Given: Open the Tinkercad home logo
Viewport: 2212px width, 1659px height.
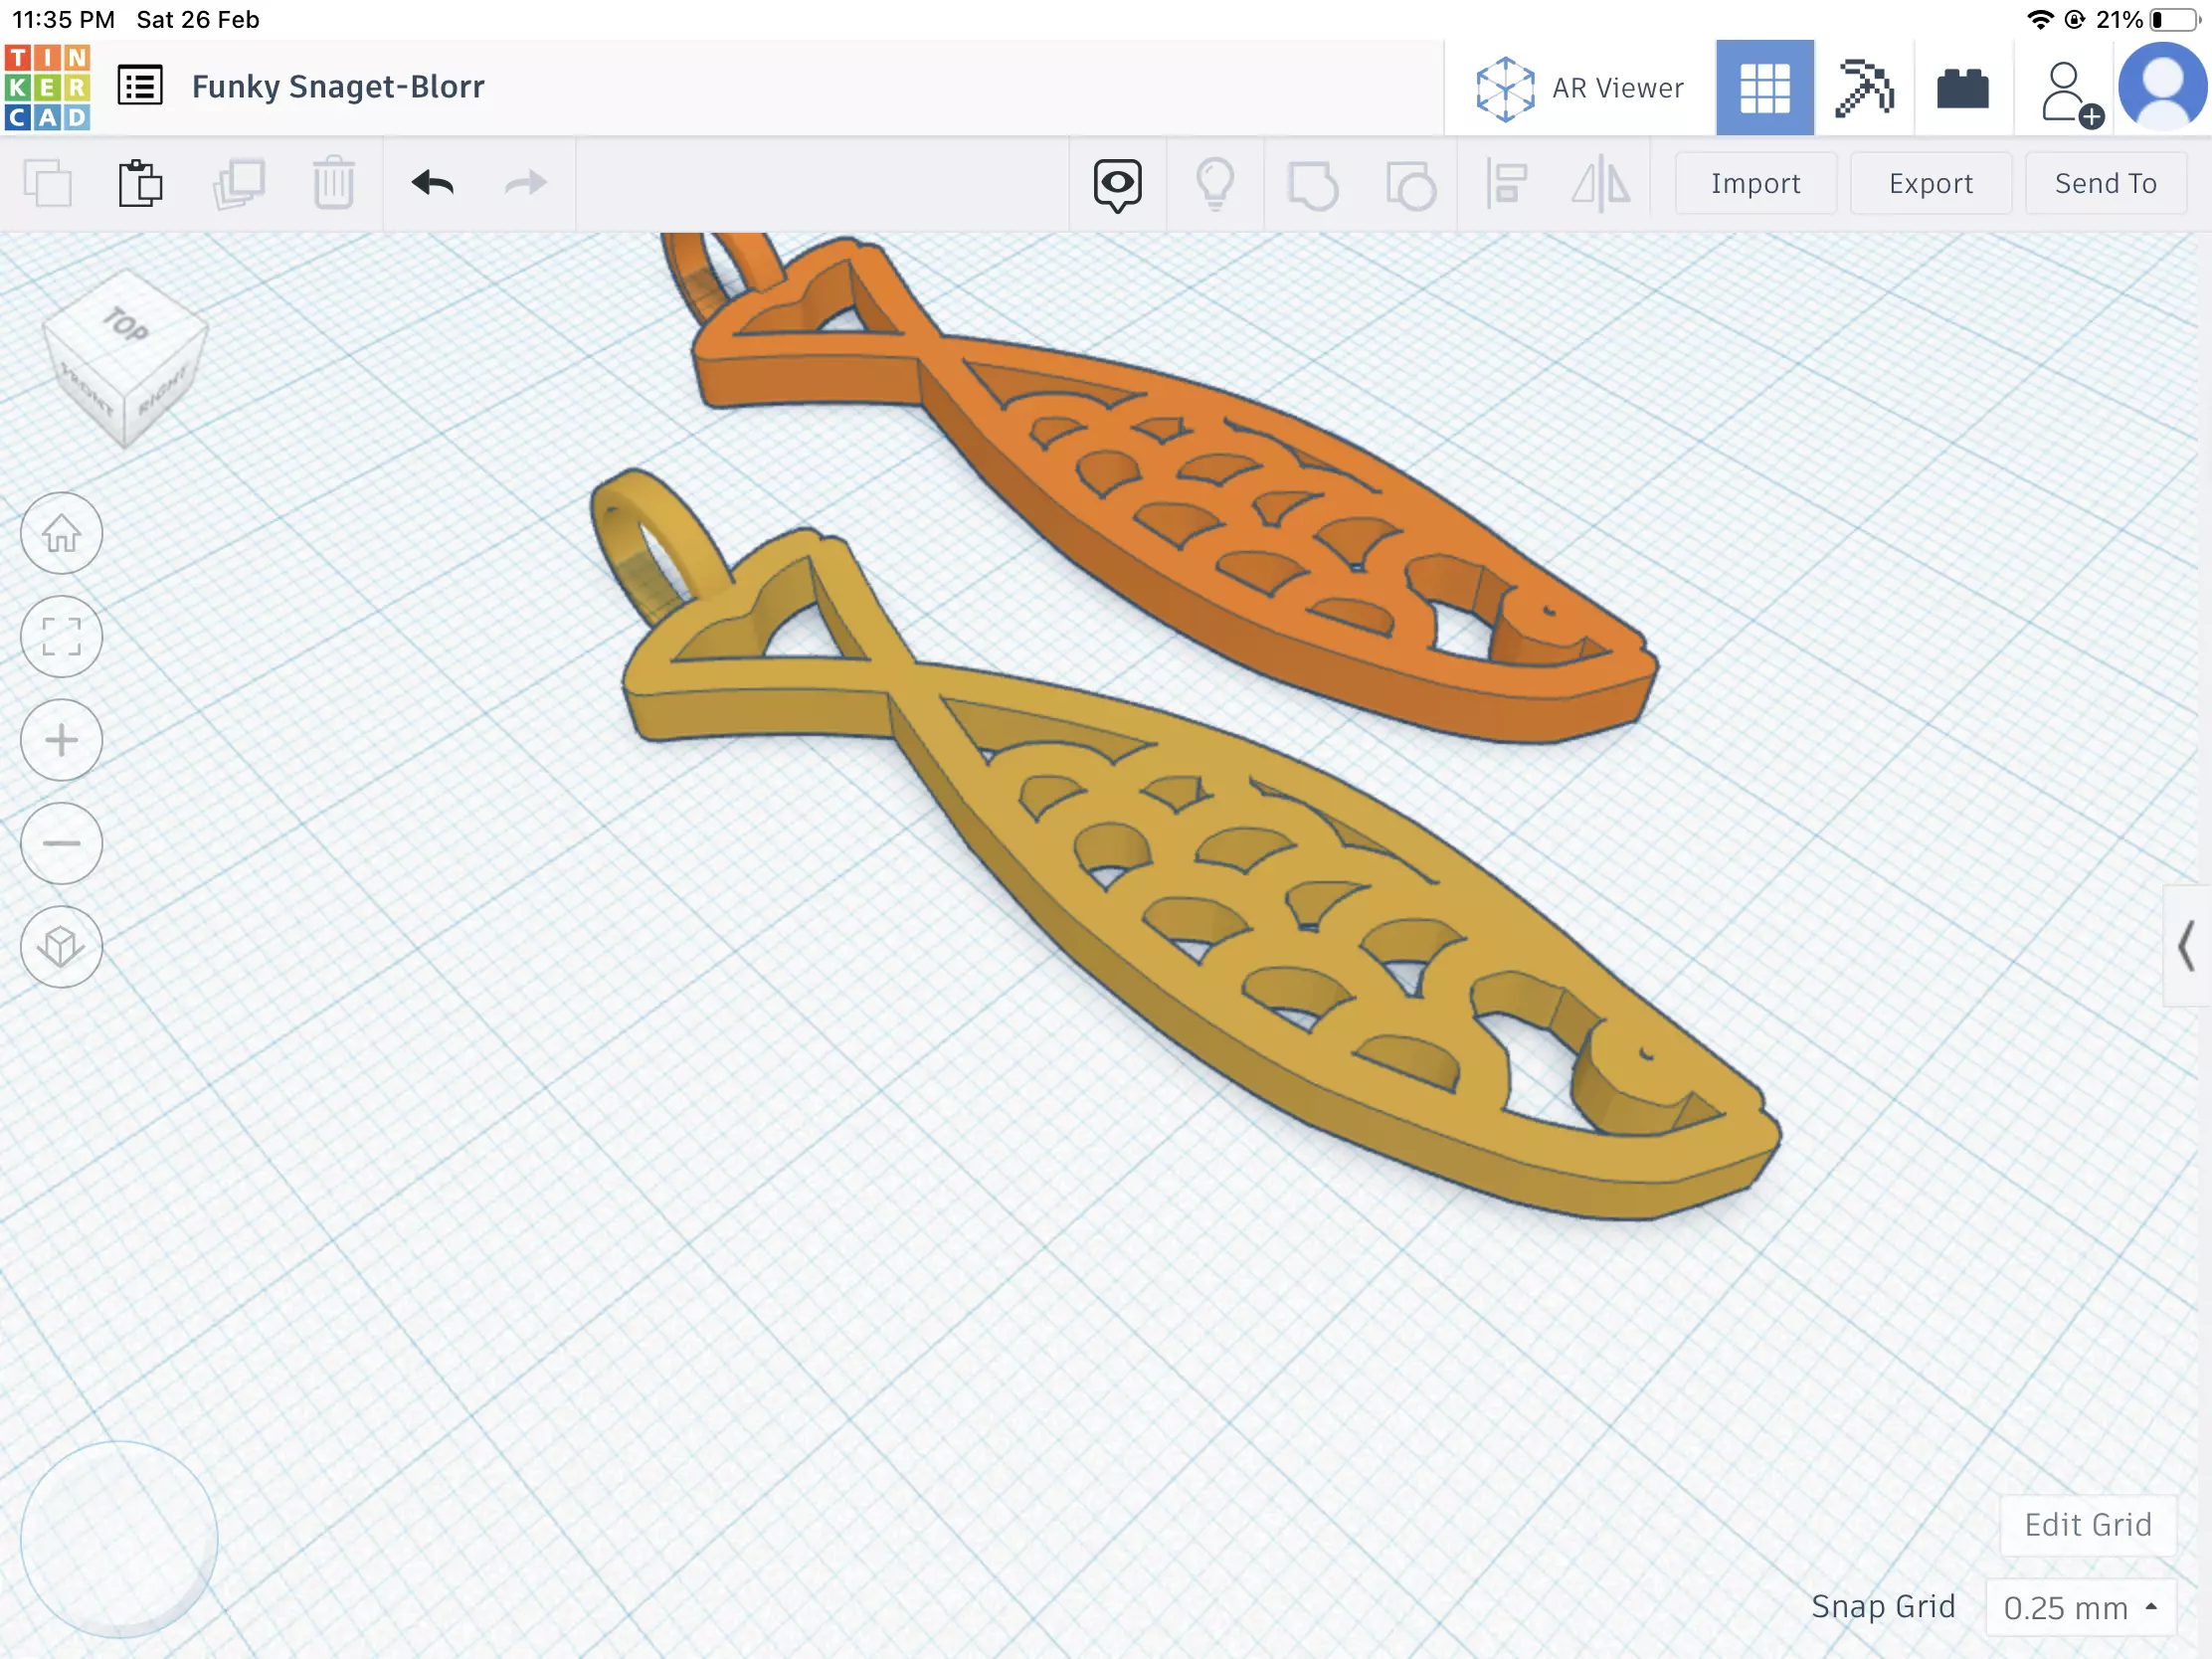Looking at the screenshot, I should point(47,87).
